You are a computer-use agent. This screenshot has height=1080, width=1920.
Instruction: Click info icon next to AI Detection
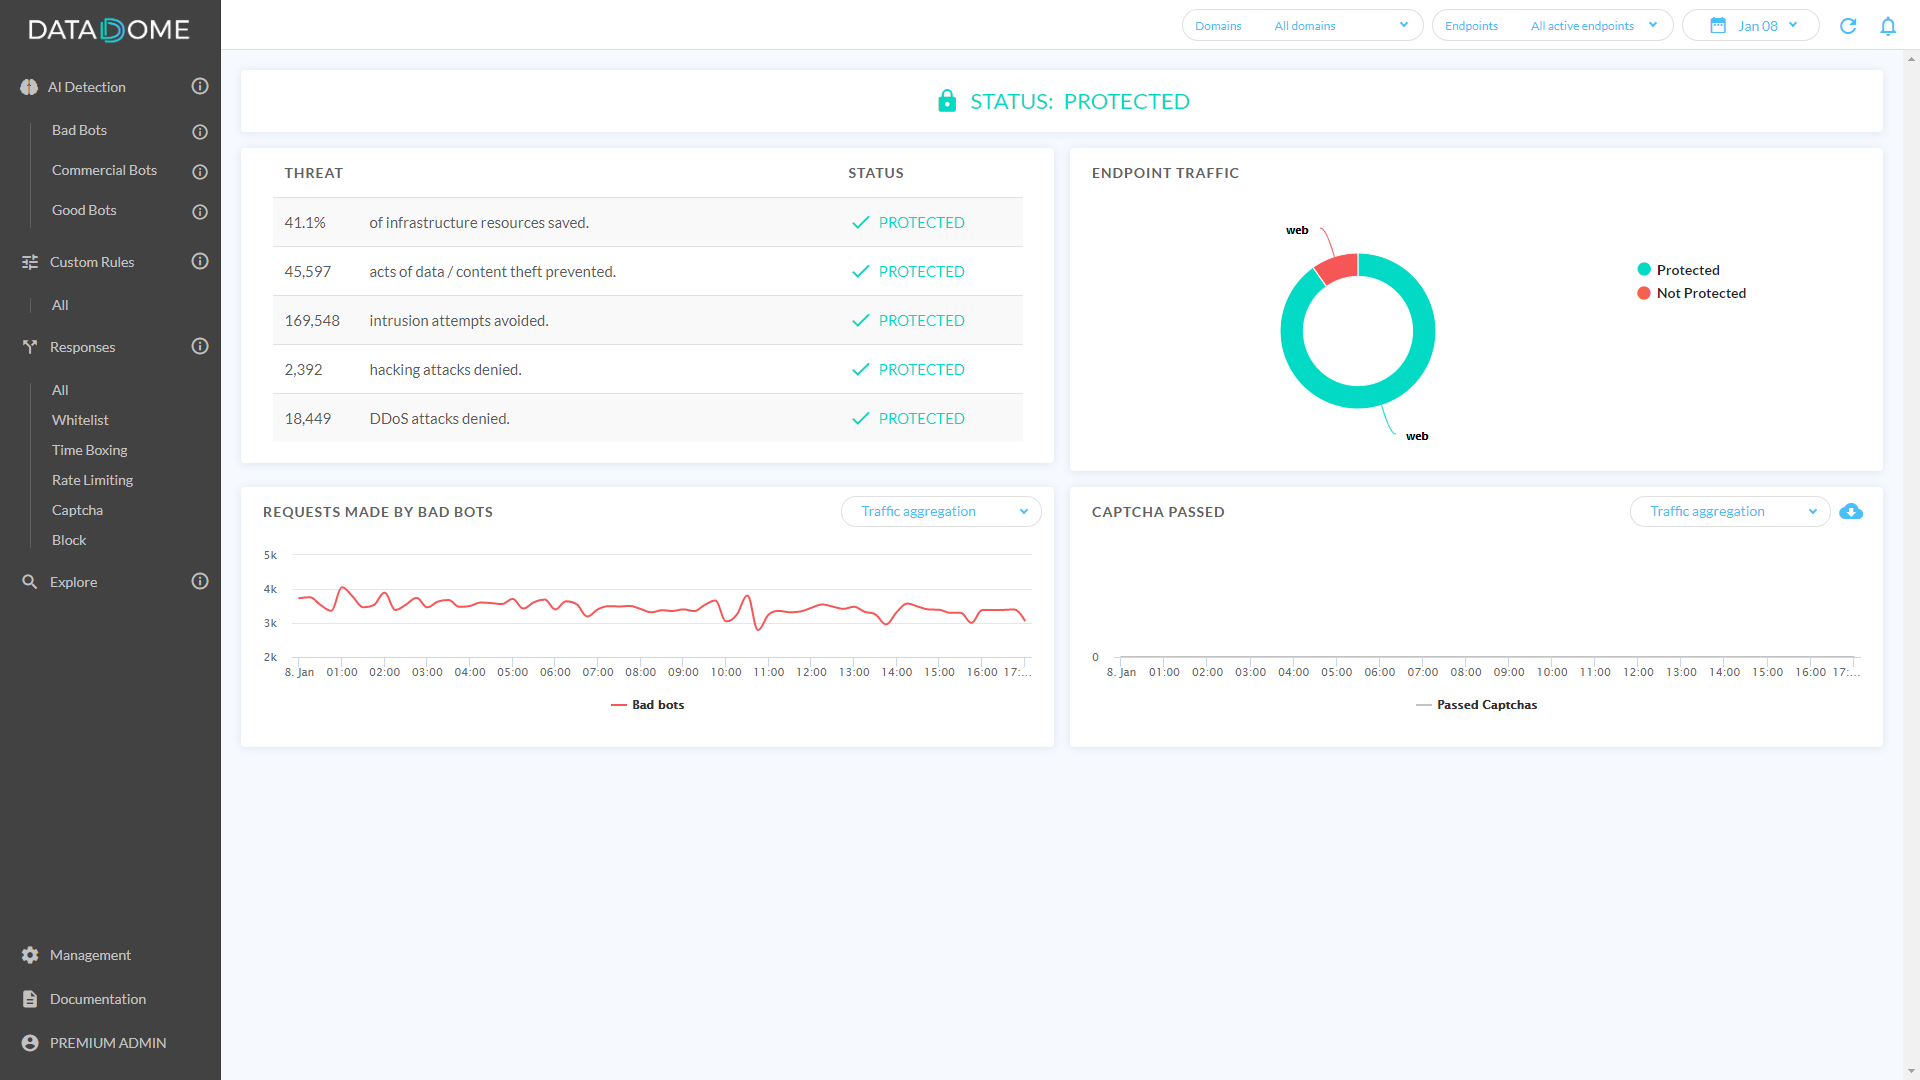coord(200,87)
